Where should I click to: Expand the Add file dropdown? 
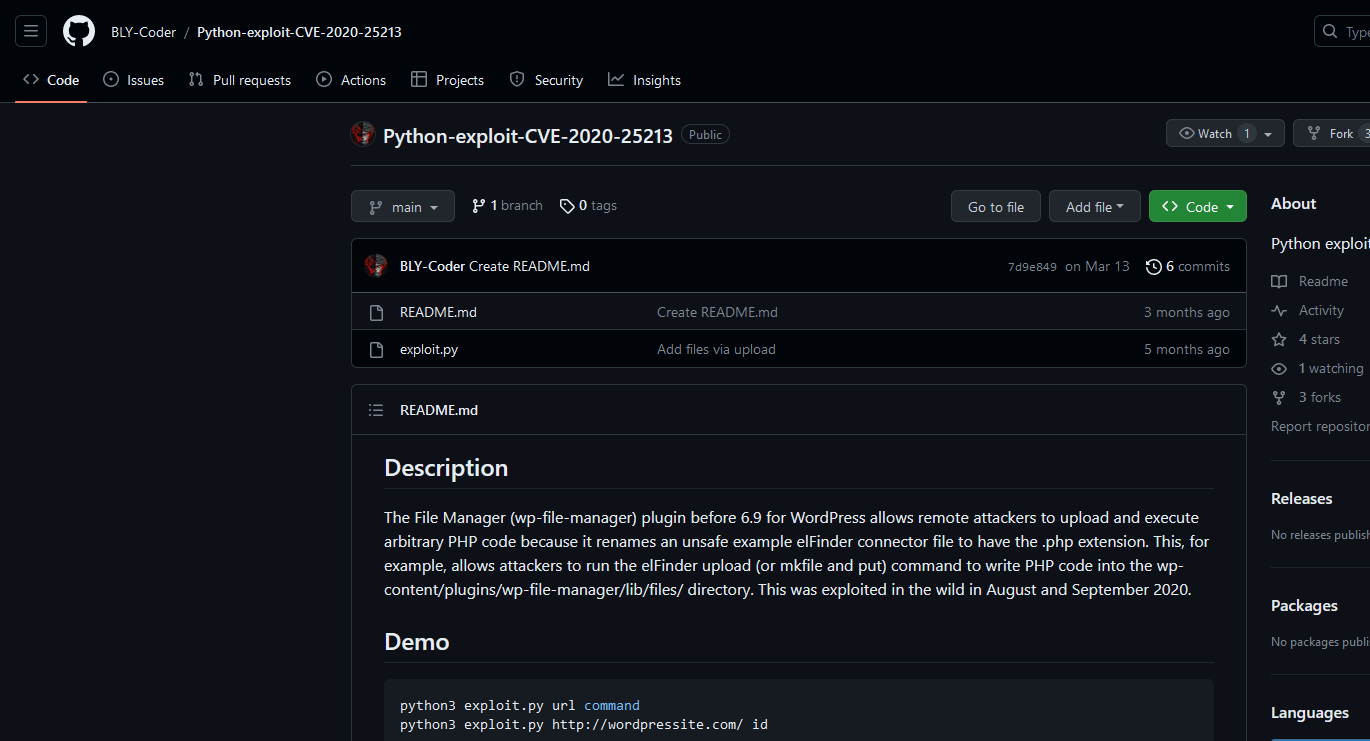click(1095, 207)
